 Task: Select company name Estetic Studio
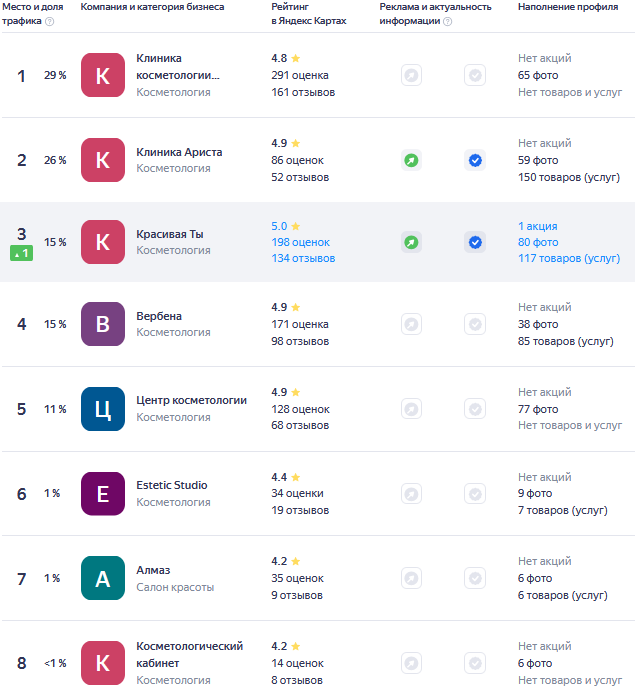[172, 485]
